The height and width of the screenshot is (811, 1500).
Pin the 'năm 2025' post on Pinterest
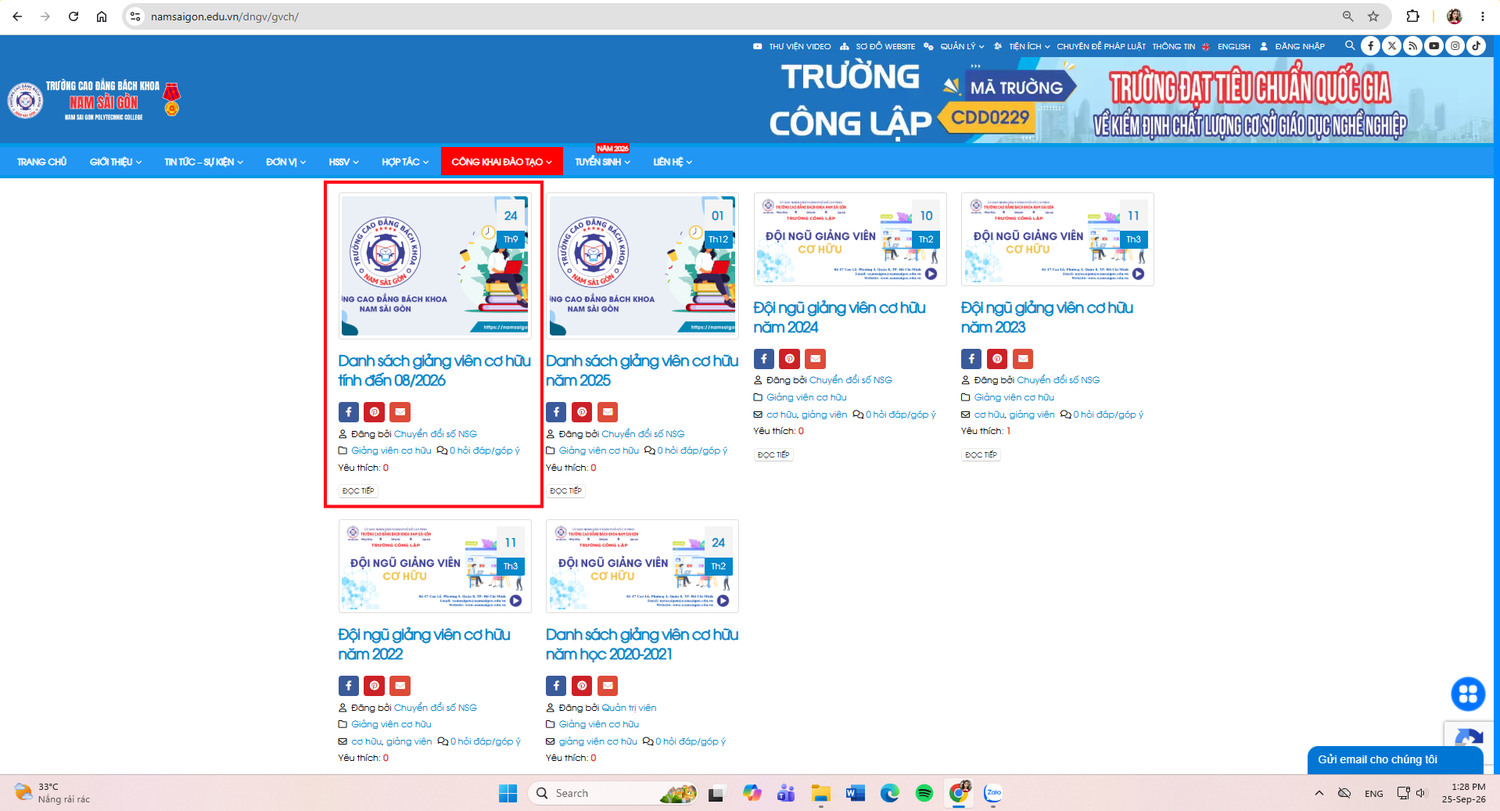coord(582,412)
